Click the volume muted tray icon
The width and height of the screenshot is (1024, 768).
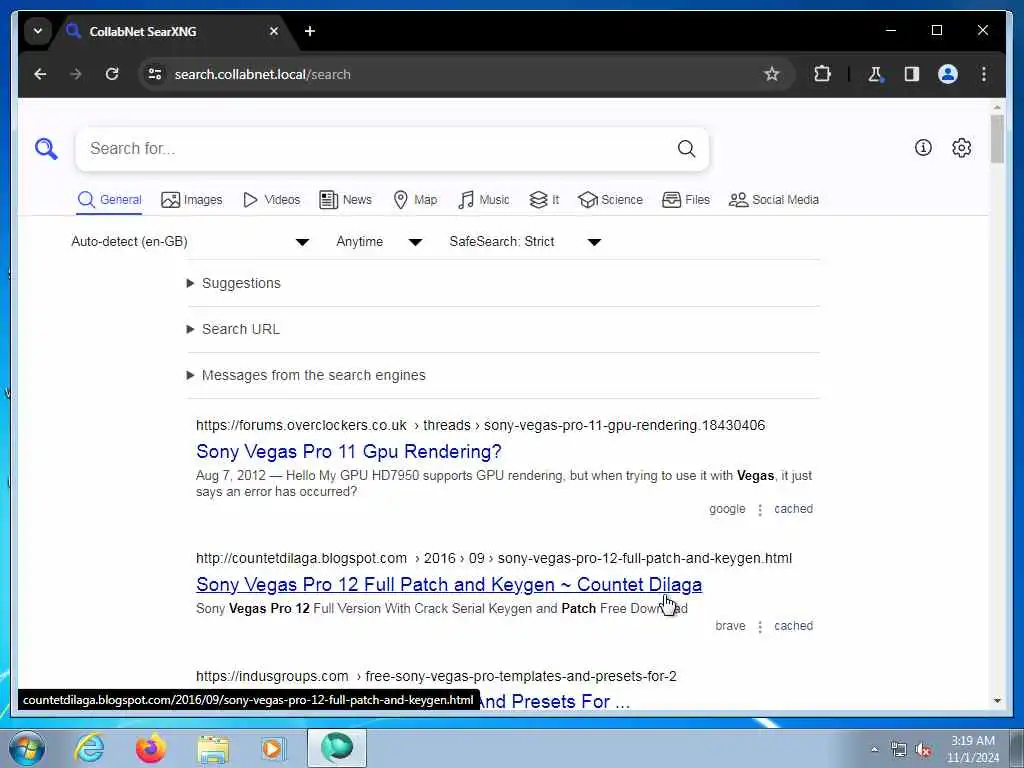click(923, 750)
